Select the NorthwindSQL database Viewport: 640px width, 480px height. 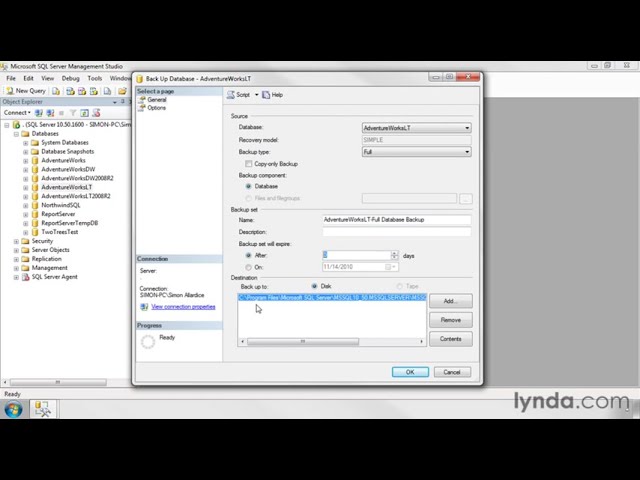[x=61, y=205]
